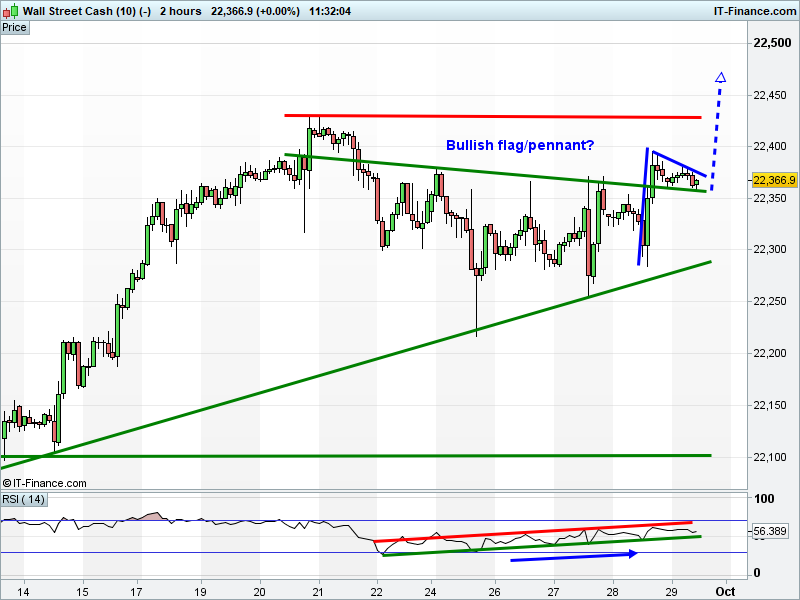The height and width of the screenshot is (600, 800).
Task: Click the date label 20 on the time axis
Action: [x=260, y=592]
